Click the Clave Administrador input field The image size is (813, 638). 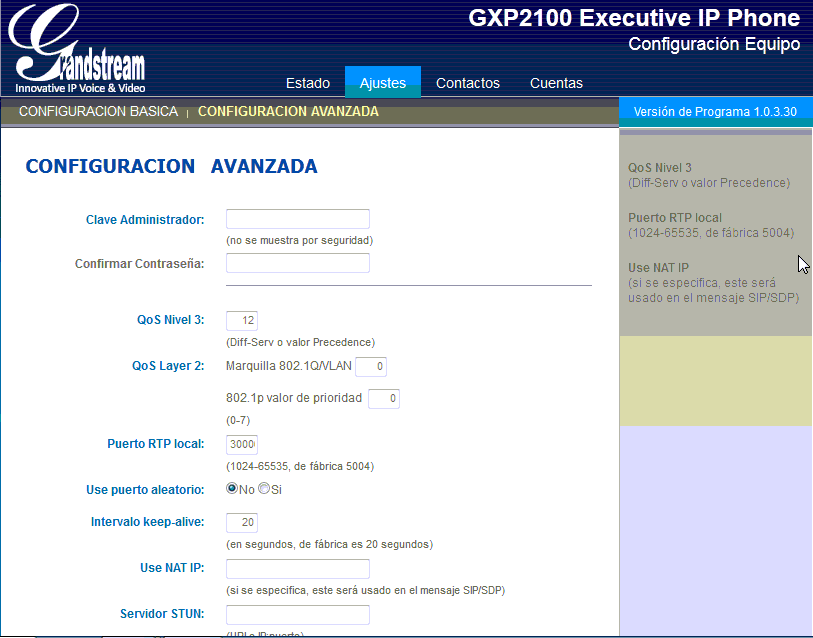click(297, 219)
